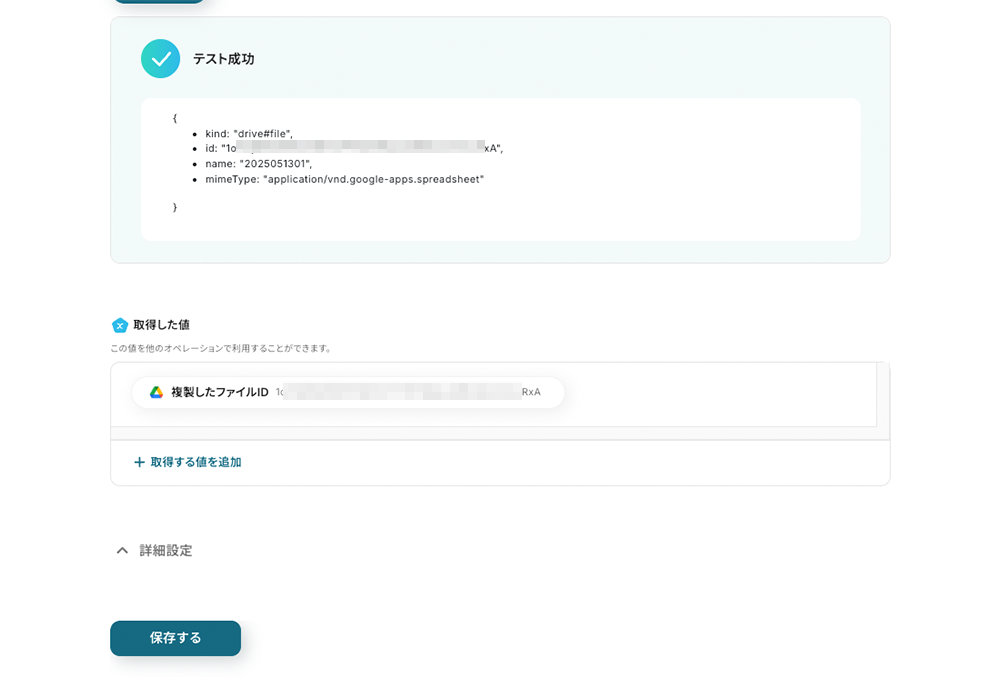1000x697 pixels.
Task: Click the テスト成功 checkmark icon
Action: (x=161, y=59)
